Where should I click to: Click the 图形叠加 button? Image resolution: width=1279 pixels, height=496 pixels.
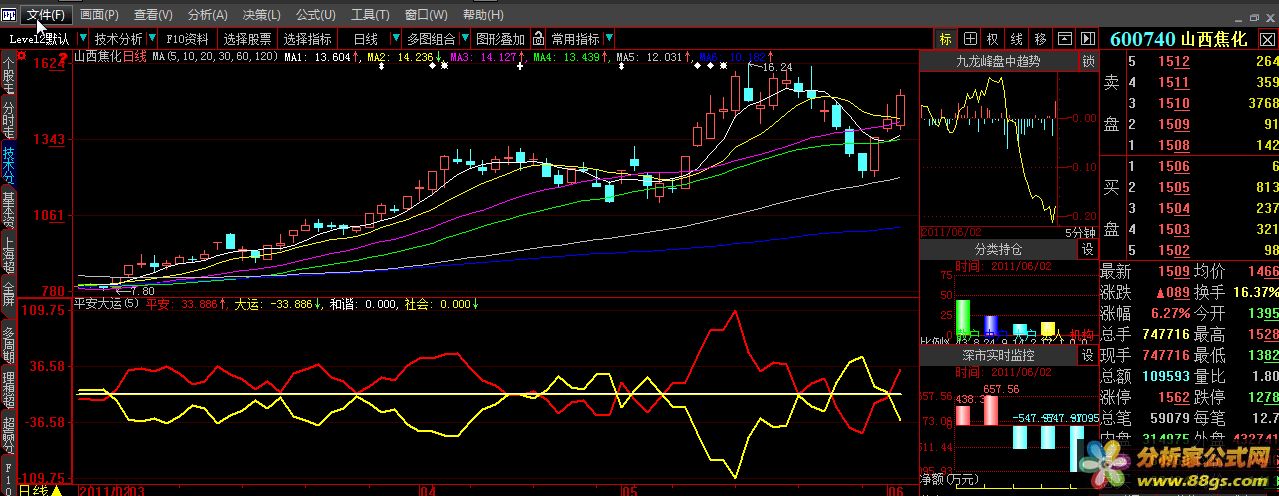point(500,39)
